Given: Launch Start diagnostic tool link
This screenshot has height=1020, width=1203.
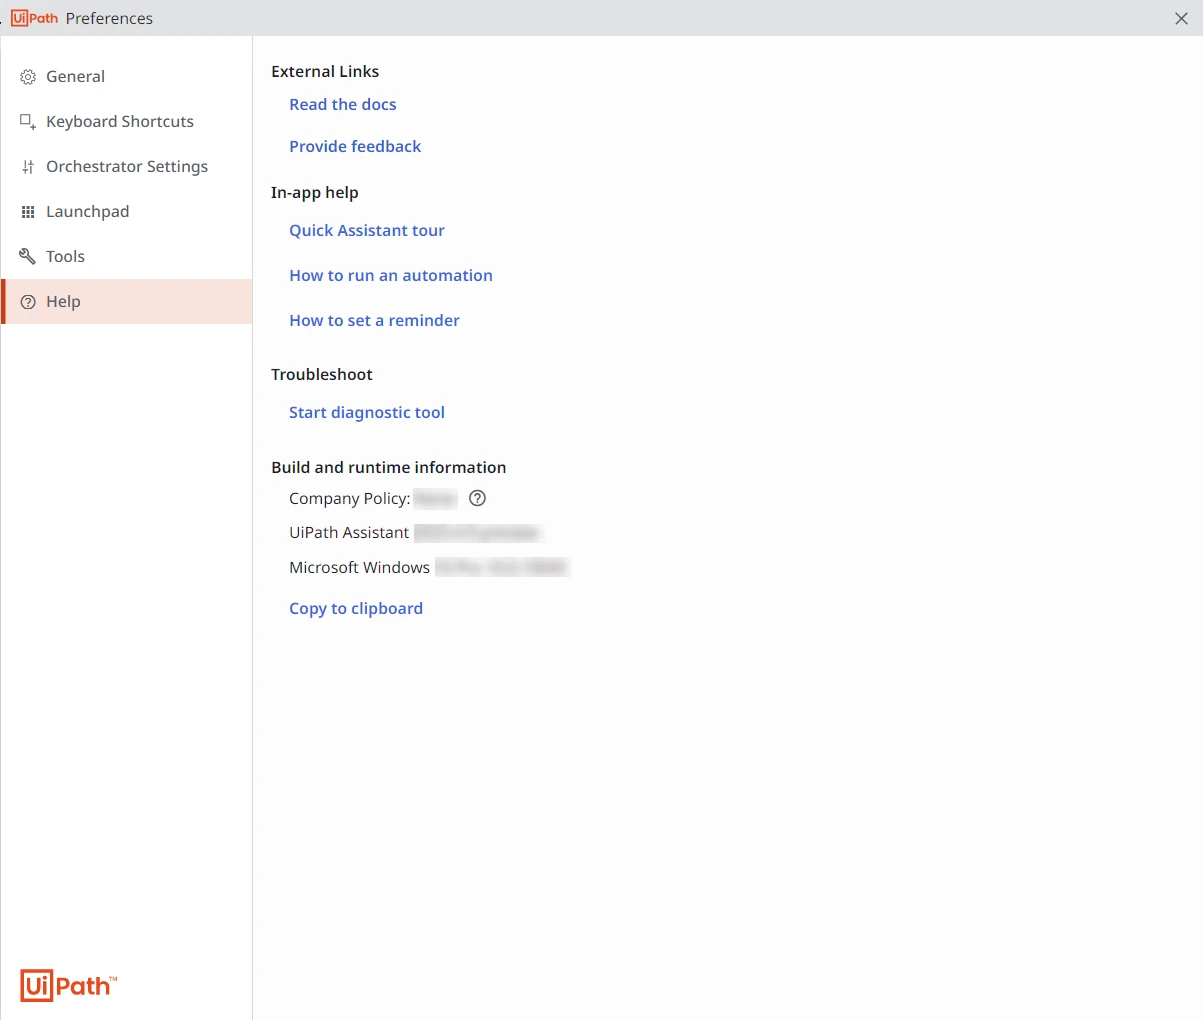Looking at the screenshot, I should pos(367,413).
